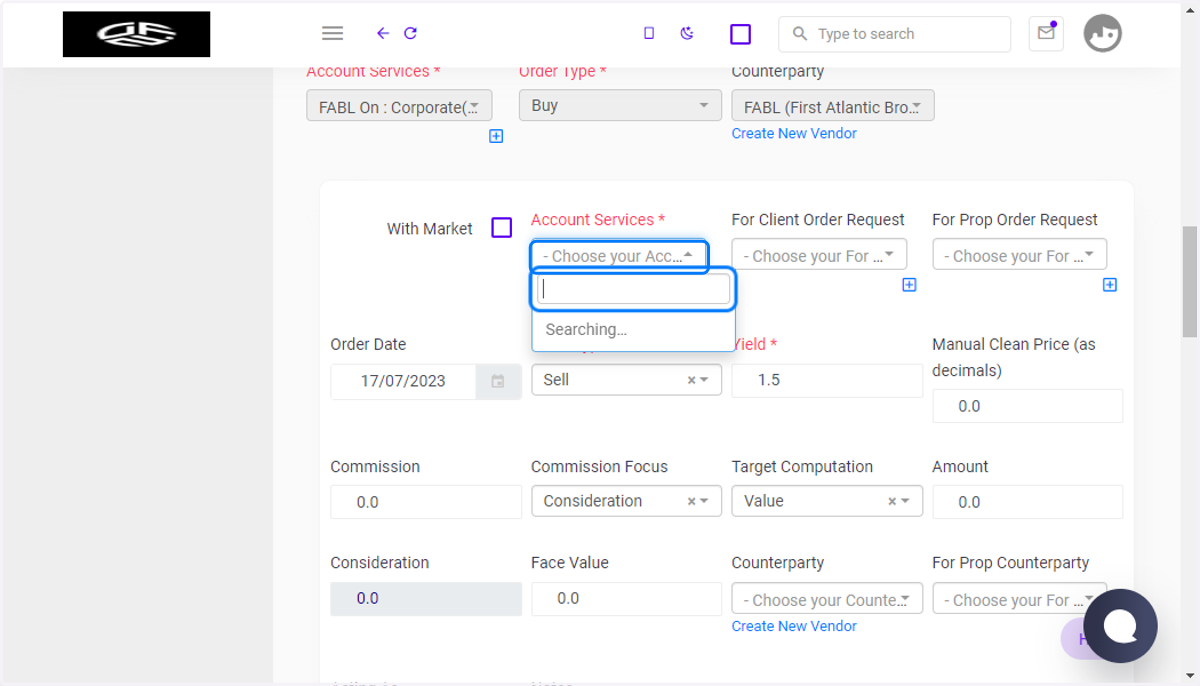Open For Prop Order Request dropdown
This screenshot has width=1200, height=686.
[x=1019, y=256]
